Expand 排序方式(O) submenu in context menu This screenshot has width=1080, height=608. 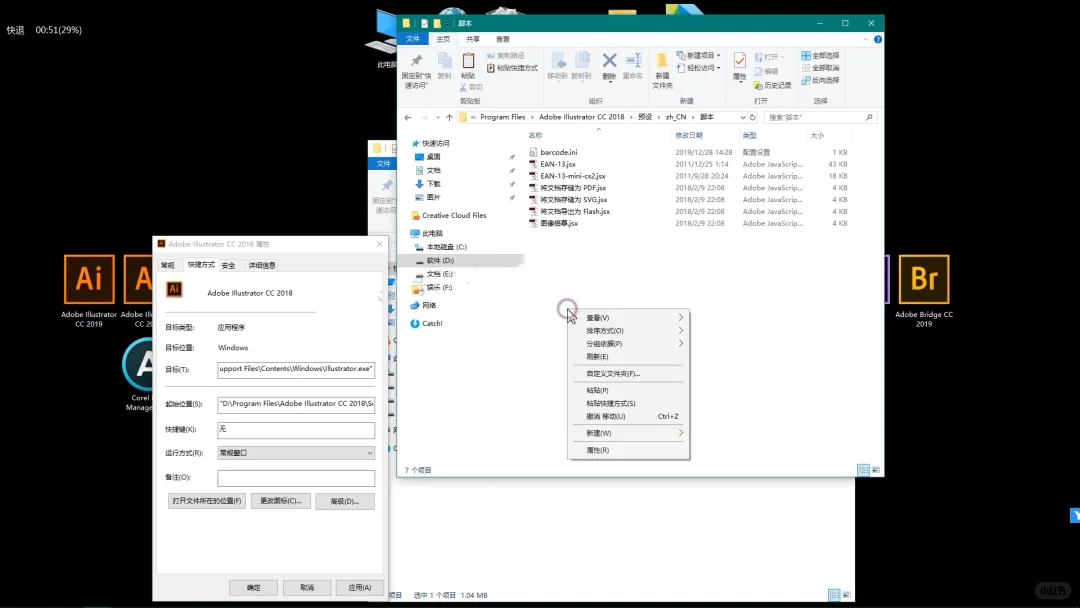tap(628, 331)
